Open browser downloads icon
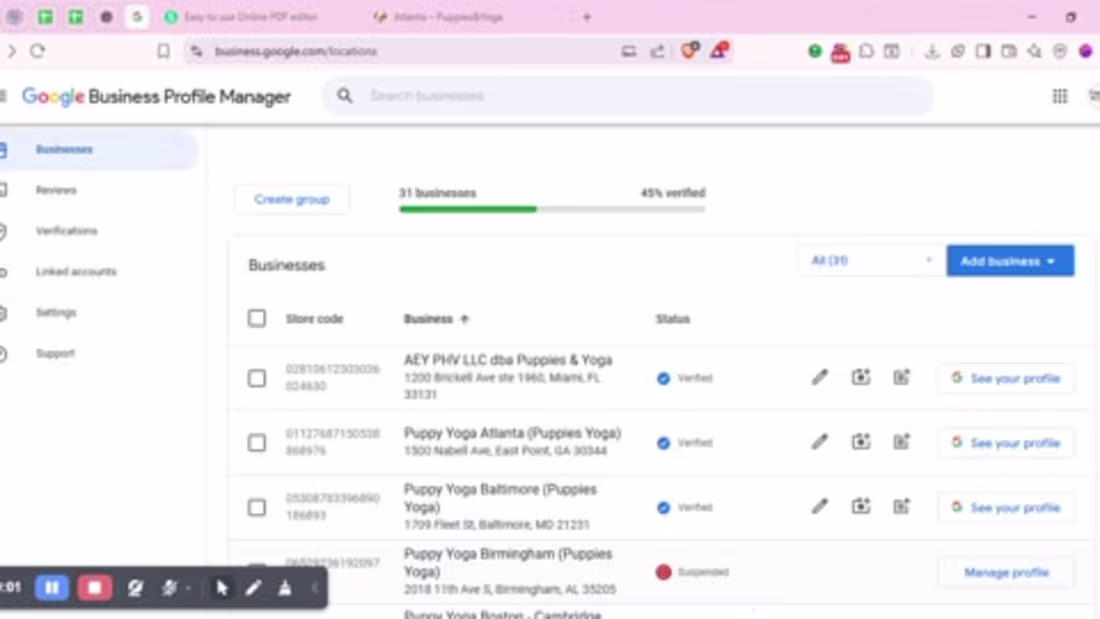Viewport: 1100px width, 619px height. pos(933,50)
